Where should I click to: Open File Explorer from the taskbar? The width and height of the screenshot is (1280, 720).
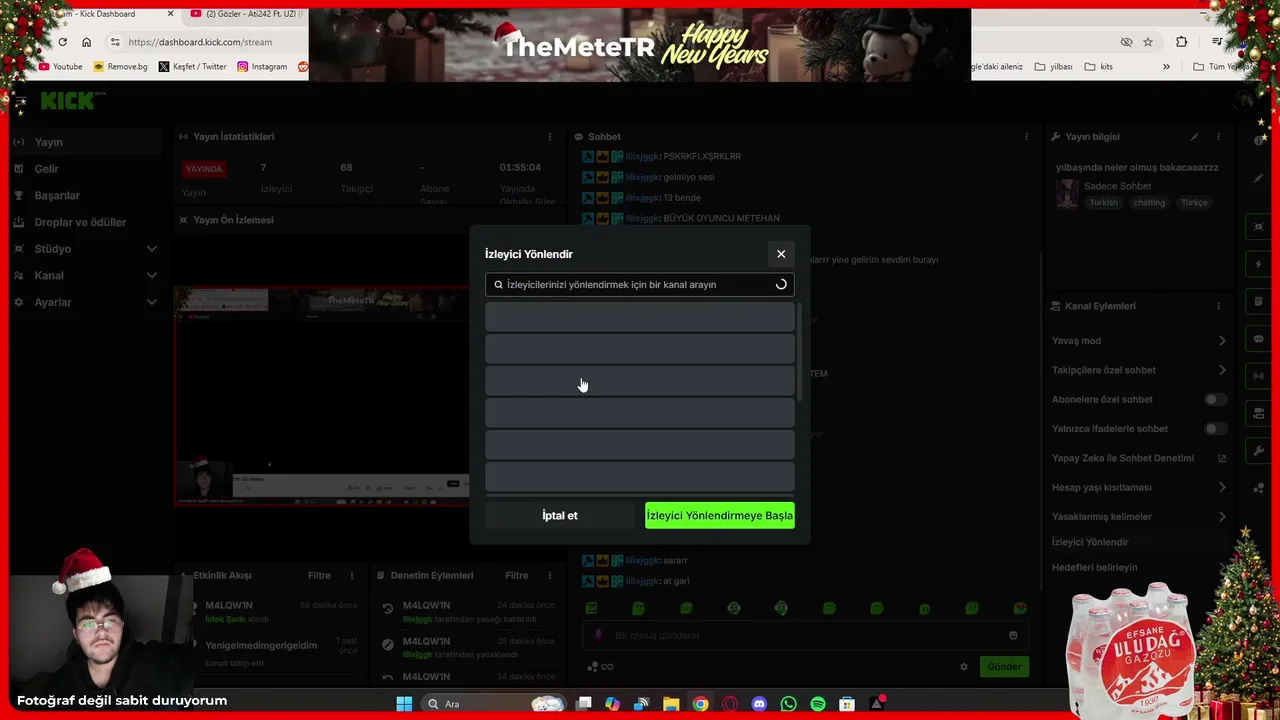(x=671, y=704)
